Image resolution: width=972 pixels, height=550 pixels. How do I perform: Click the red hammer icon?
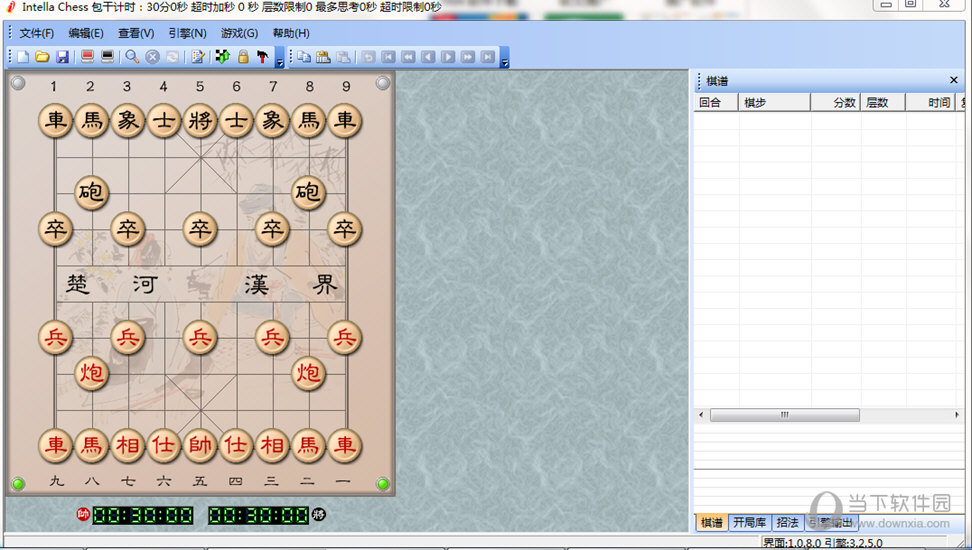[263, 57]
